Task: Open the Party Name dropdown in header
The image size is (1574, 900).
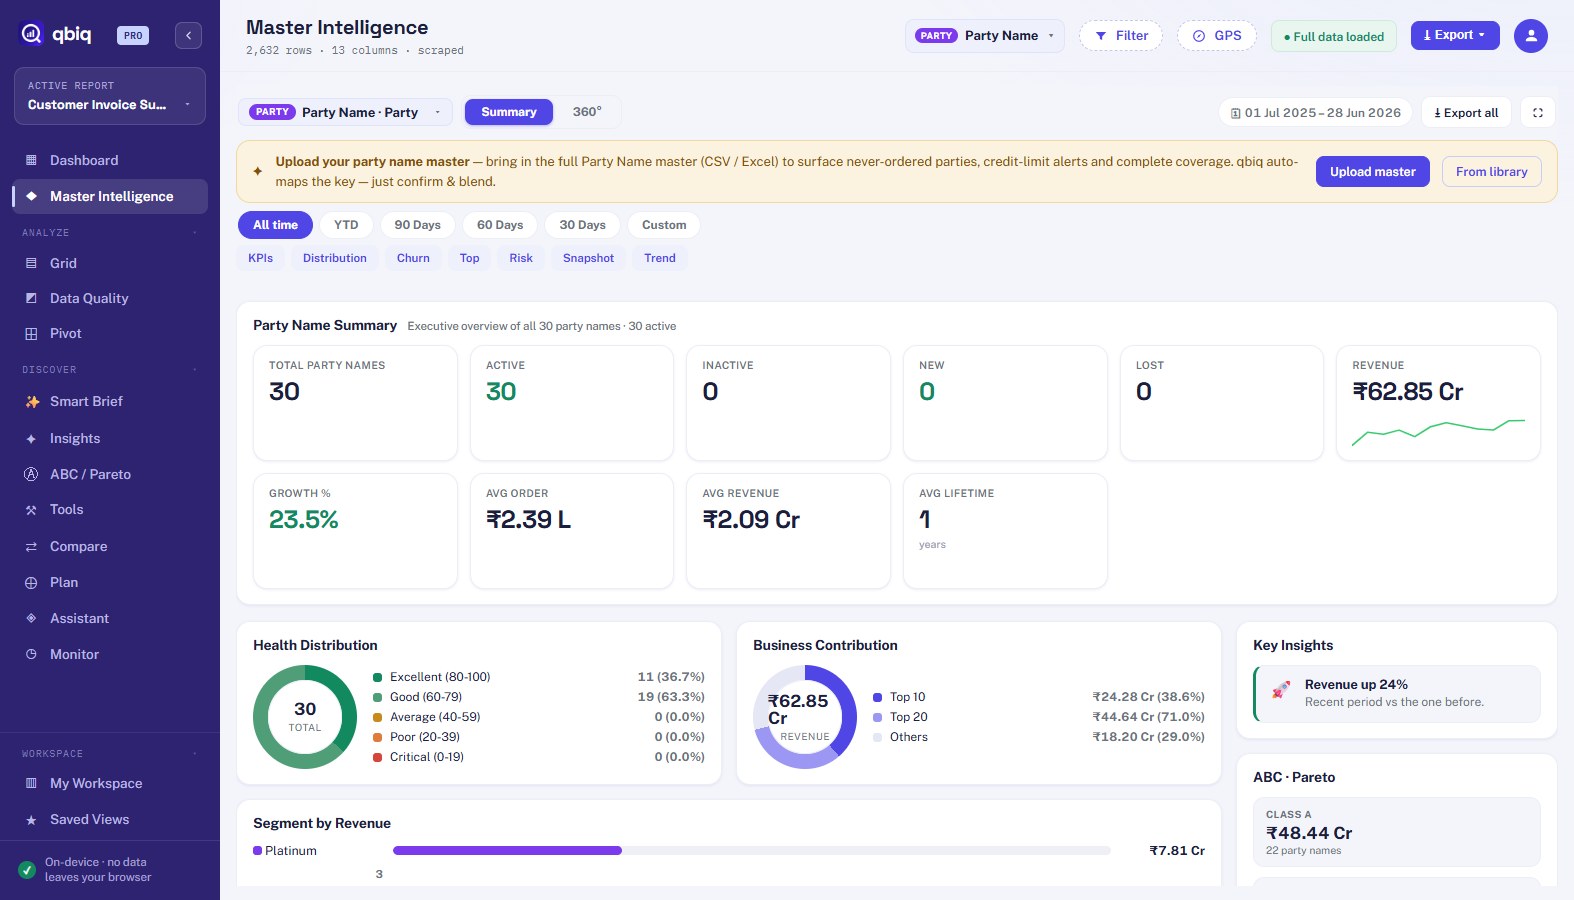Action: [x=985, y=36]
